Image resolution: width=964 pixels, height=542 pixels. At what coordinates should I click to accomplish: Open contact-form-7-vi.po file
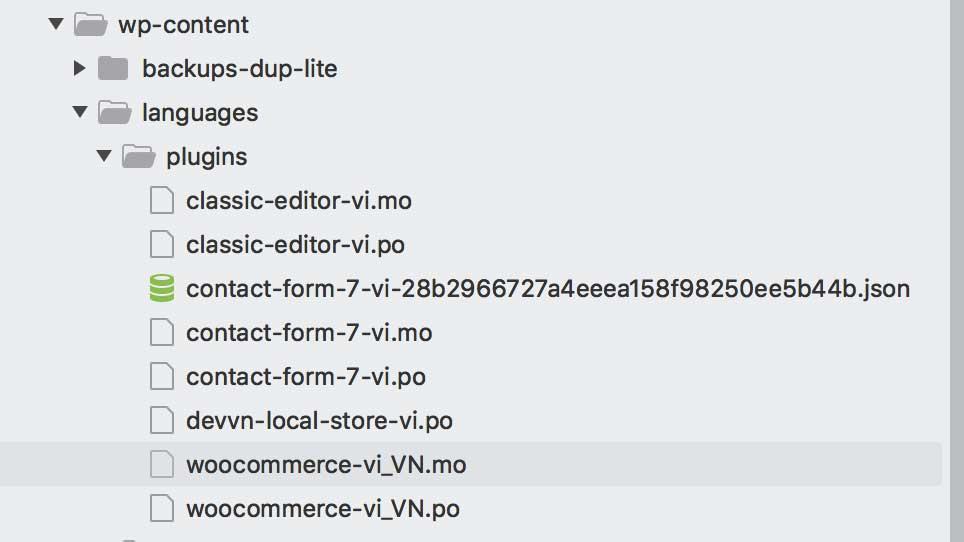[306, 377]
